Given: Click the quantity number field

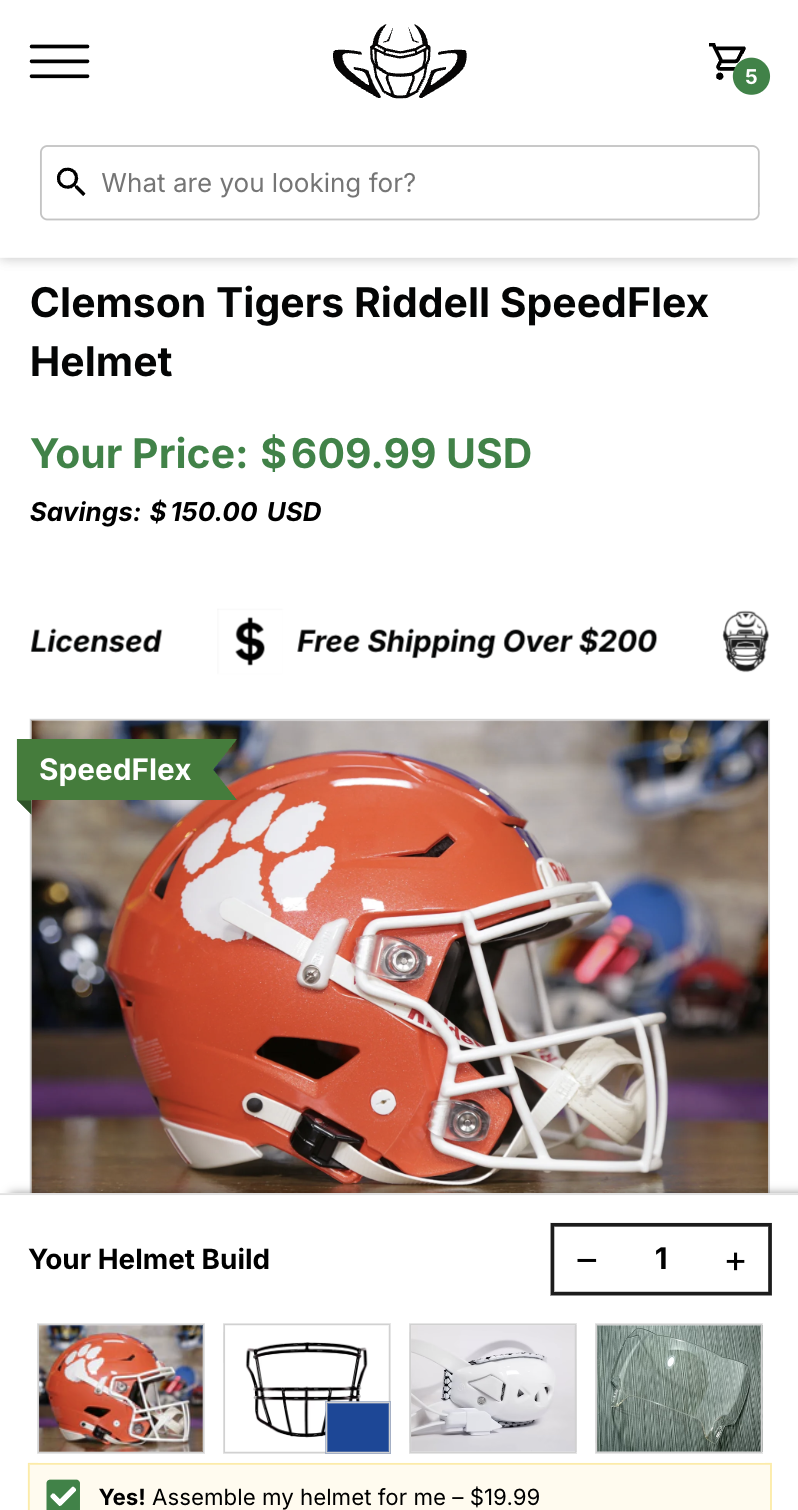Looking at the screenshot, I should pyautogui.click(x=661, y=1259).
